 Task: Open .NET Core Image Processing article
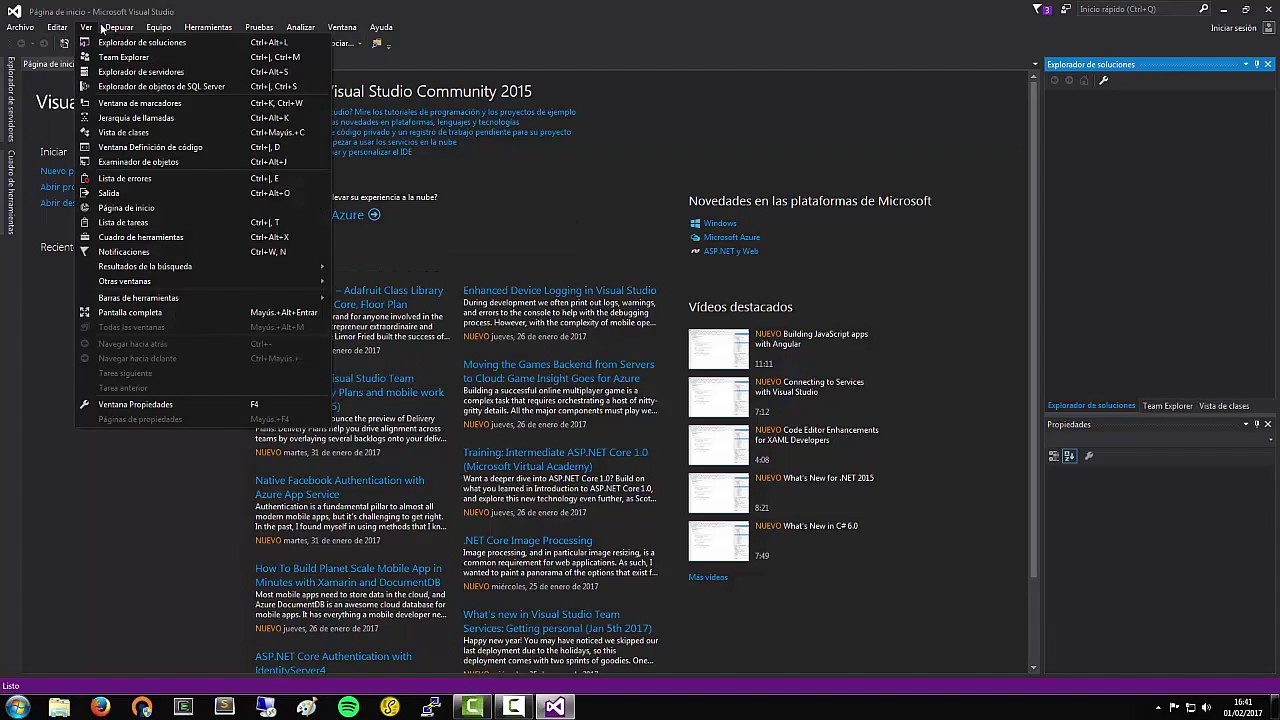coord(527,540)
